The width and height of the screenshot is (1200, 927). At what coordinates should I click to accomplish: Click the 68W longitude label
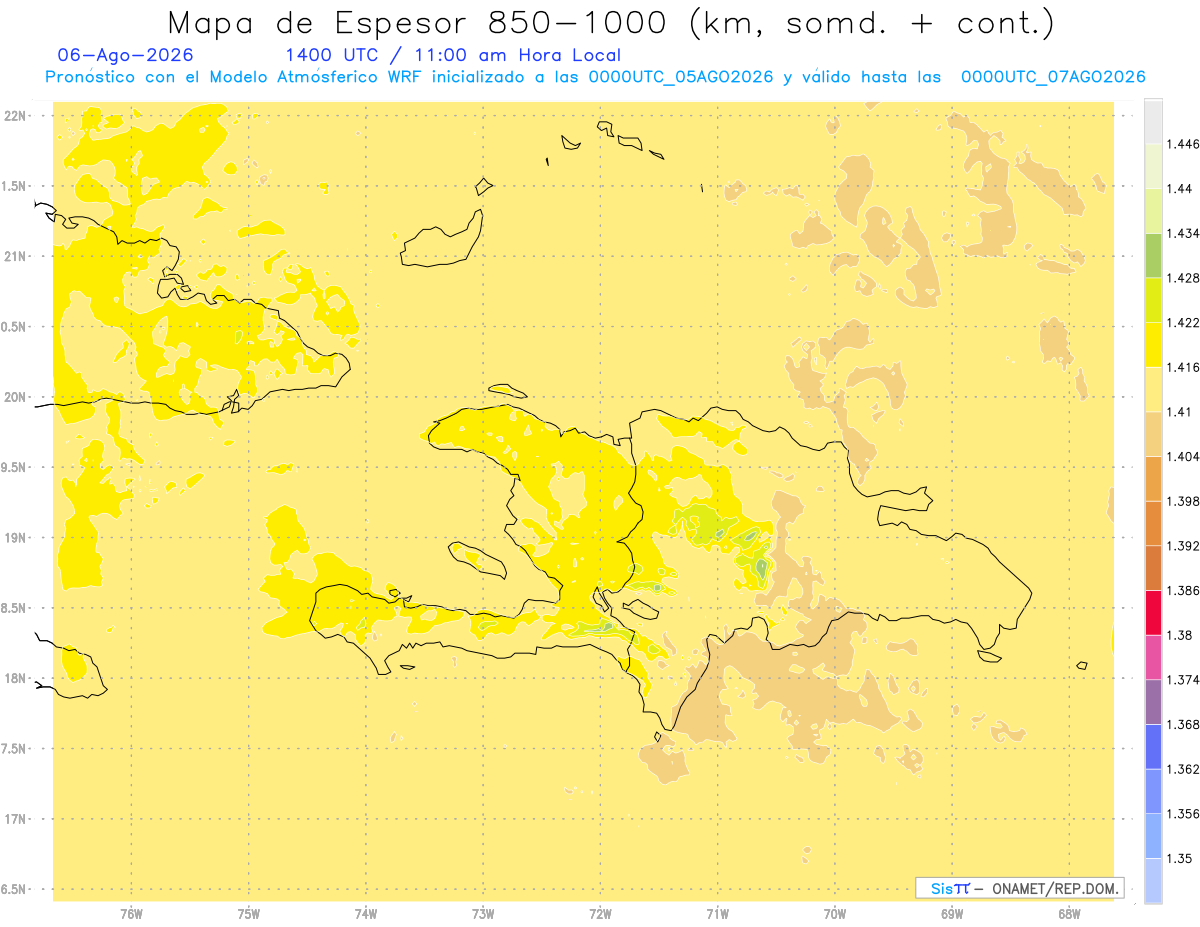click(x=1069, y=913)
